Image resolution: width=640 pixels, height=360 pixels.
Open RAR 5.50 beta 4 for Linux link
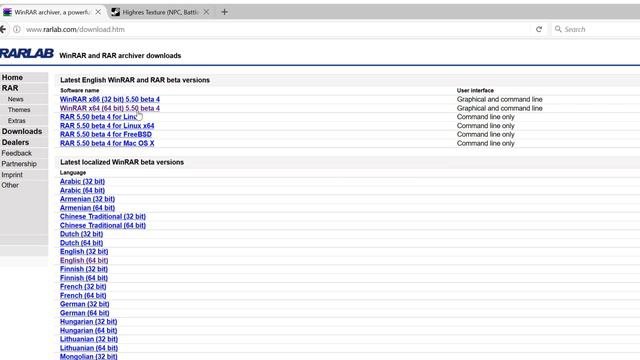(x=98, y=117)
